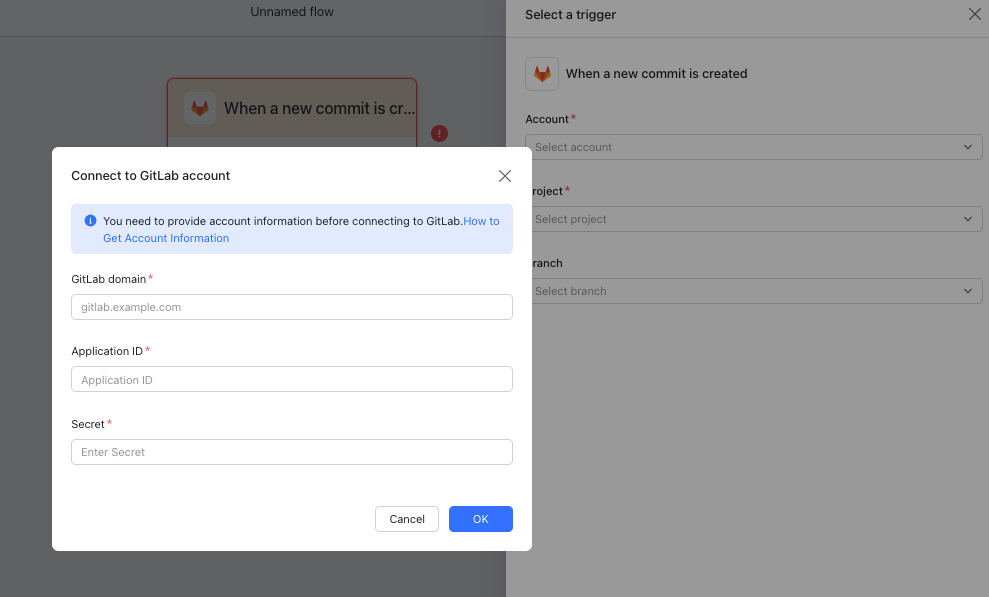This screenshot has height=597, width=989.
Task: Click the Branch field's chevron icon
Action: coord(967,290)
